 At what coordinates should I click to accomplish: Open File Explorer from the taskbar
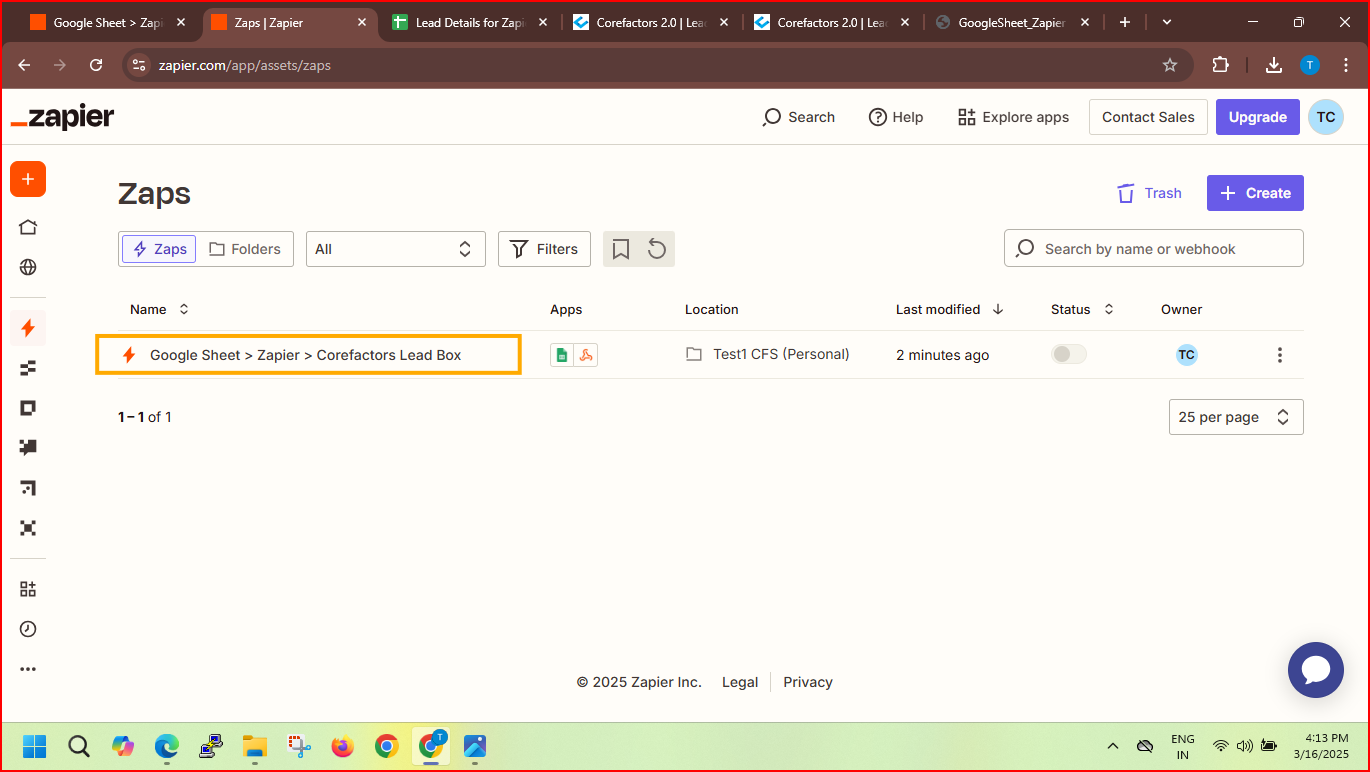pyautogui.click(x=254, y=746)
